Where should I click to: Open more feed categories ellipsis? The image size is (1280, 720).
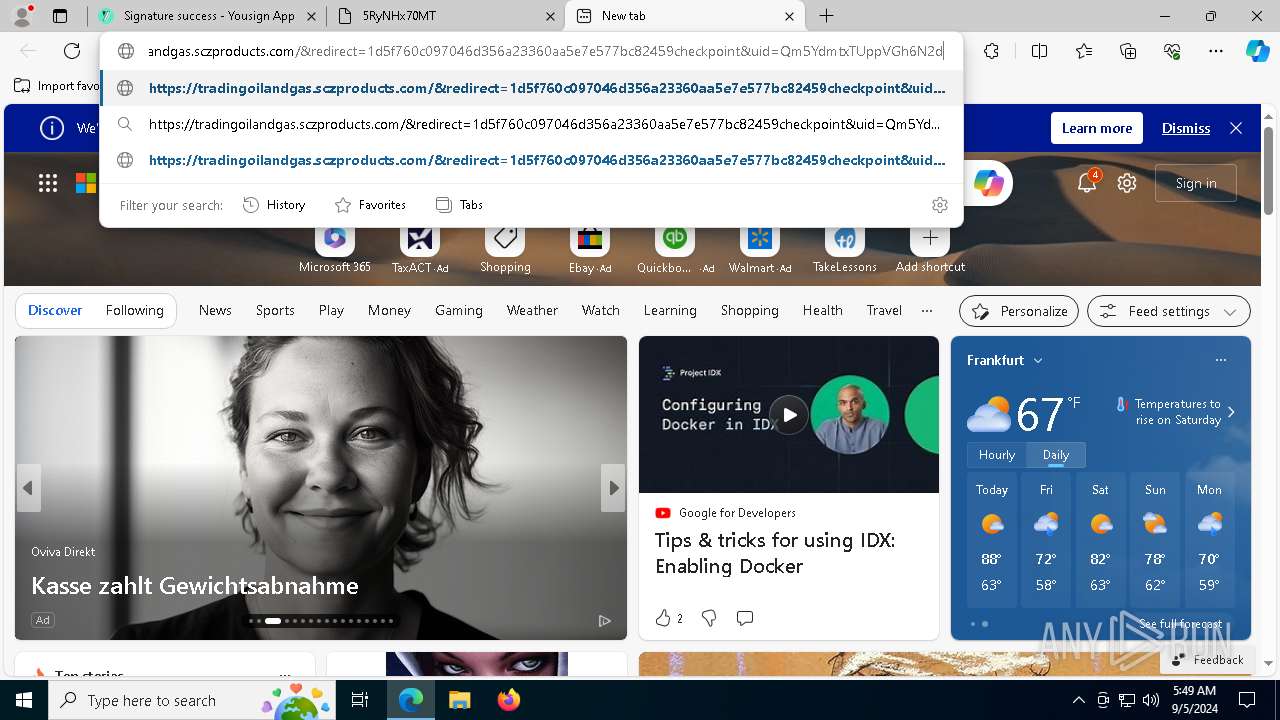(927, 311)
